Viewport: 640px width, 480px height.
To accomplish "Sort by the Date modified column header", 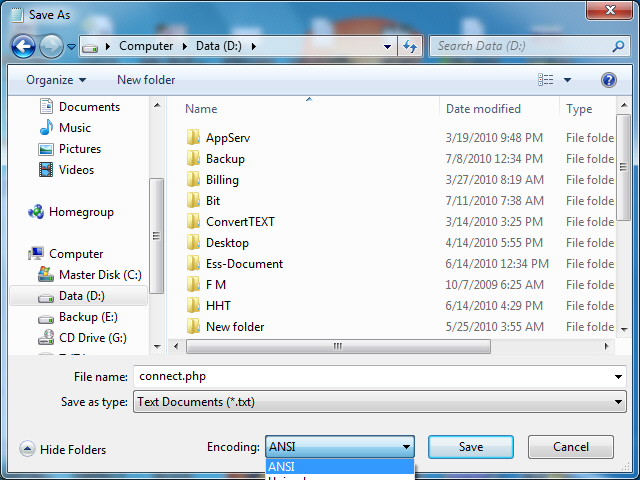I will click(x=483, y=109).
